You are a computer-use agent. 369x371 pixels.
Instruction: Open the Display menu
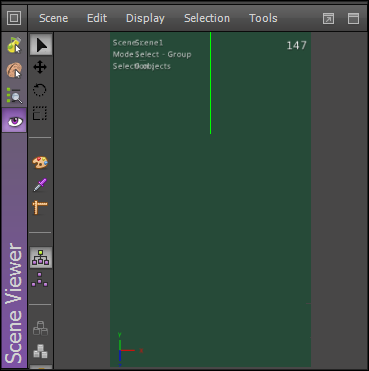(x=145, y=18)
